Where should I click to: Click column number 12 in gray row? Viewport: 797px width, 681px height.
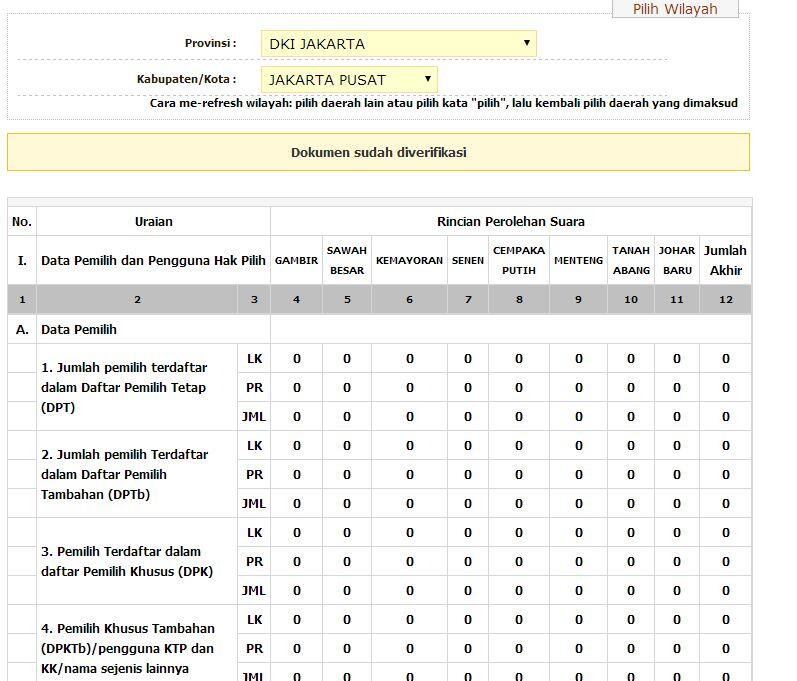coord(726,299)
